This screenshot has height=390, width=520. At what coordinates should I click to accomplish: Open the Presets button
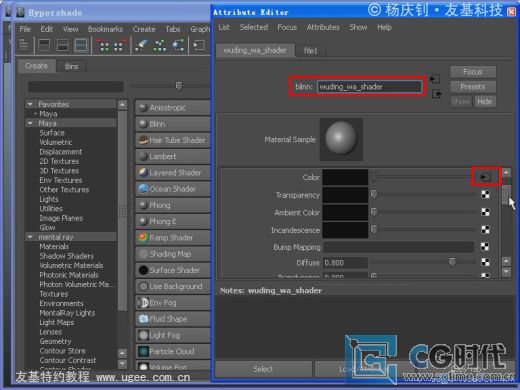[x=473, y=87]
